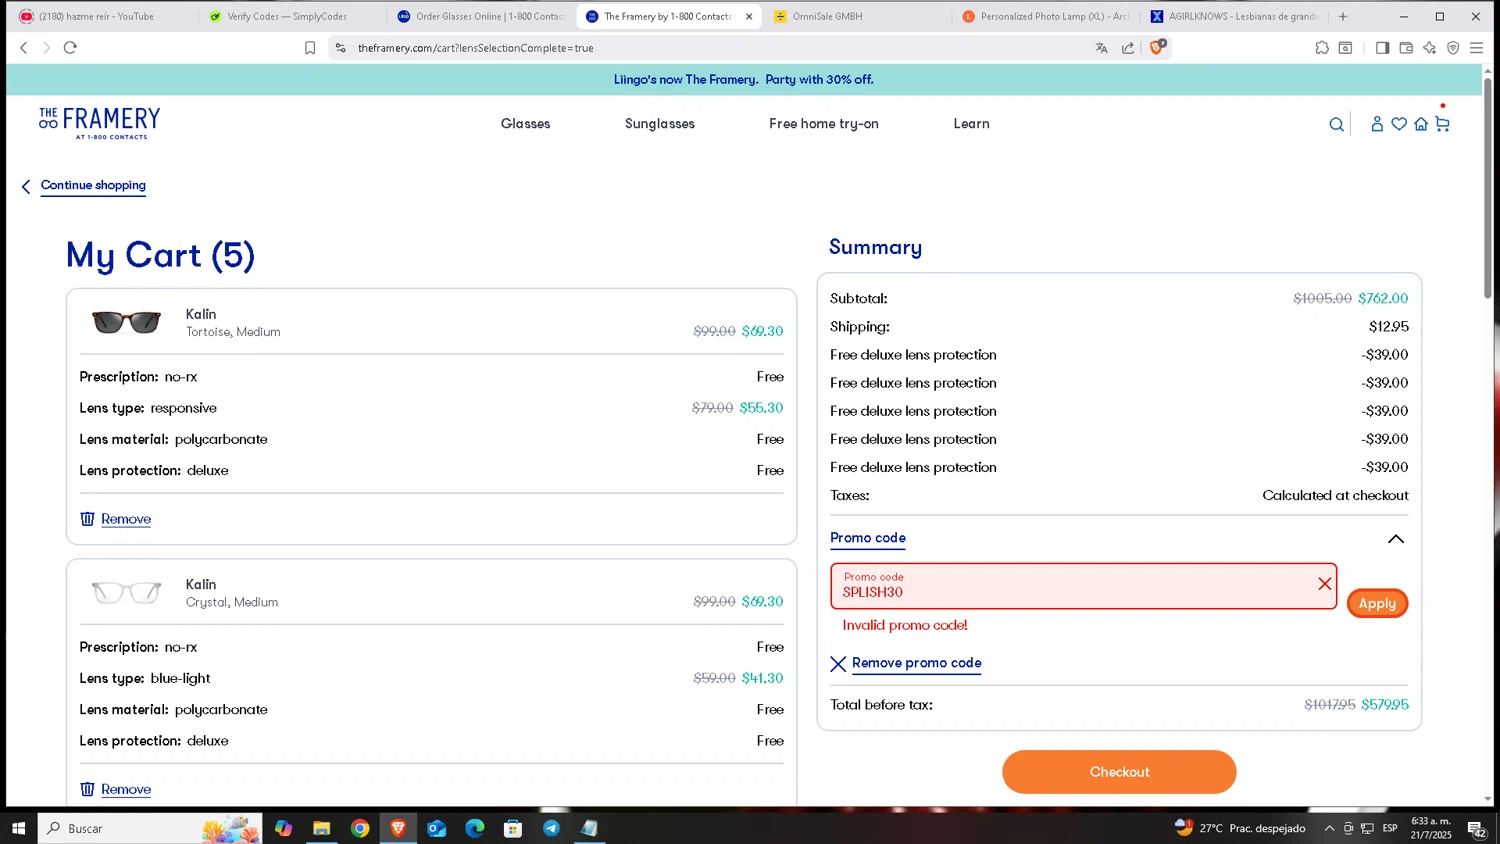Open Telegram from the taskbar
Screen dimensions: 1500x844
(551, 828)
